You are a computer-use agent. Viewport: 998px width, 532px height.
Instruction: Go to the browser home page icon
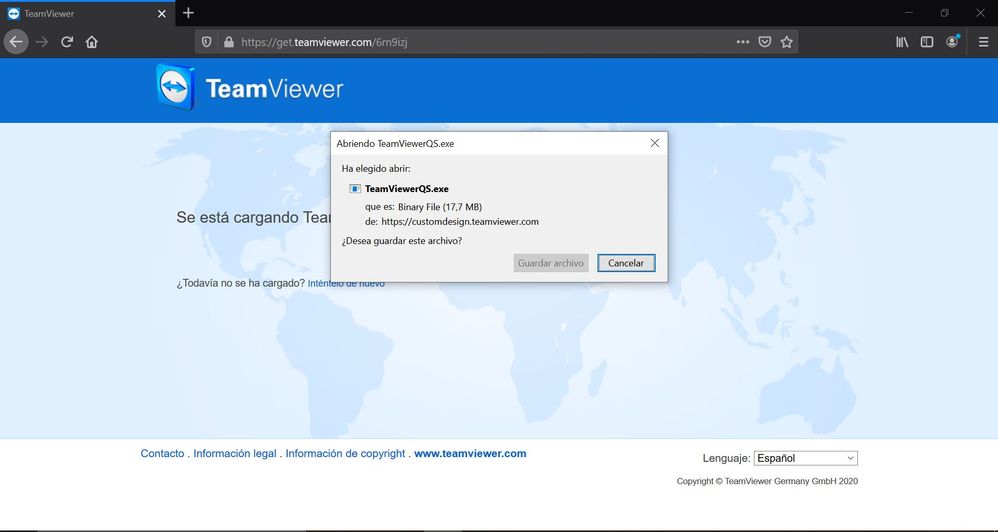[x=92, y=42]
